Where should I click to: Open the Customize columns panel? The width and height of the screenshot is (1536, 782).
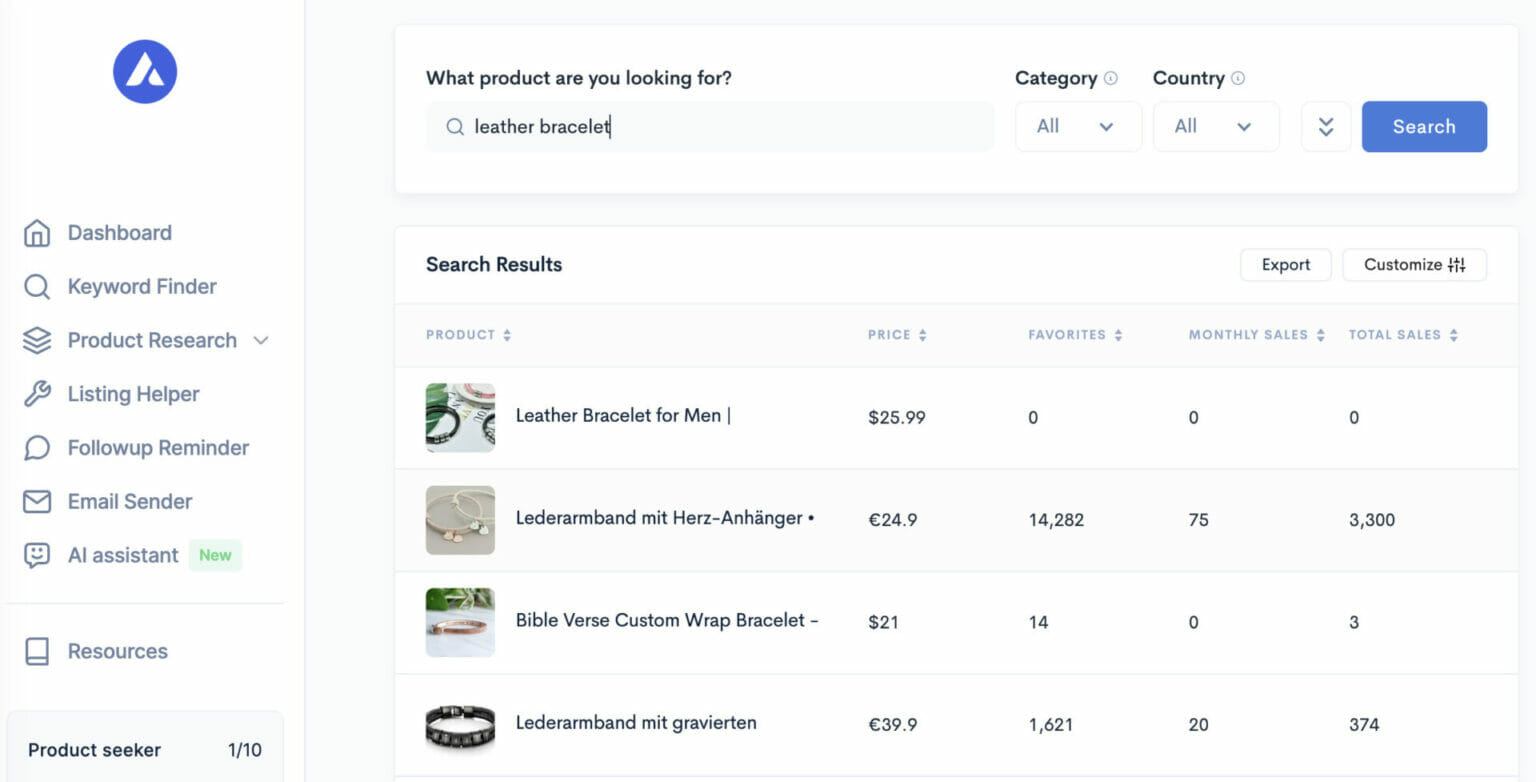click(1414, 264)
